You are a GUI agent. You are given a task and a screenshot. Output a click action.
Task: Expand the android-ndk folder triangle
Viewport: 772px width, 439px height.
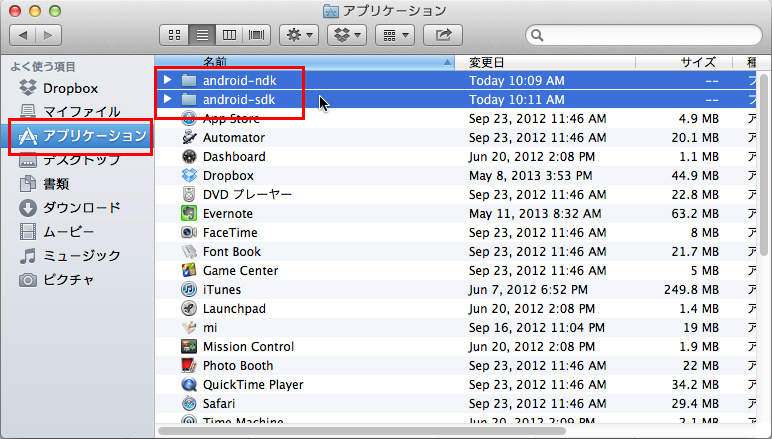click(x=167, y=80)
